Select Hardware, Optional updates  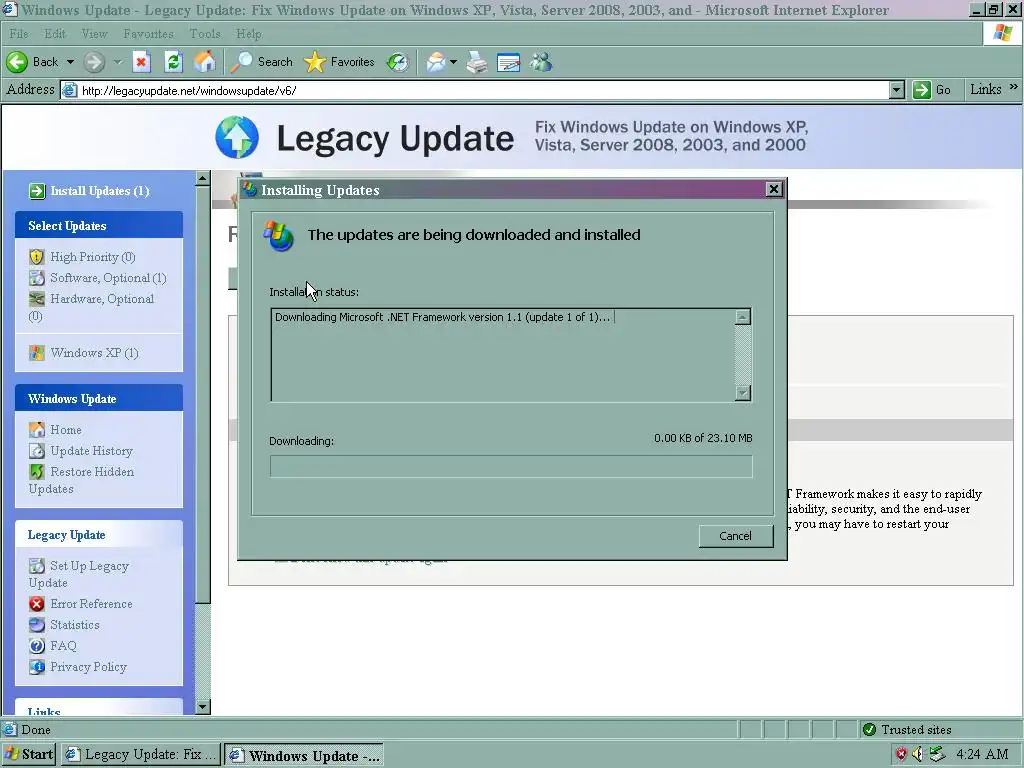(102, 298)
